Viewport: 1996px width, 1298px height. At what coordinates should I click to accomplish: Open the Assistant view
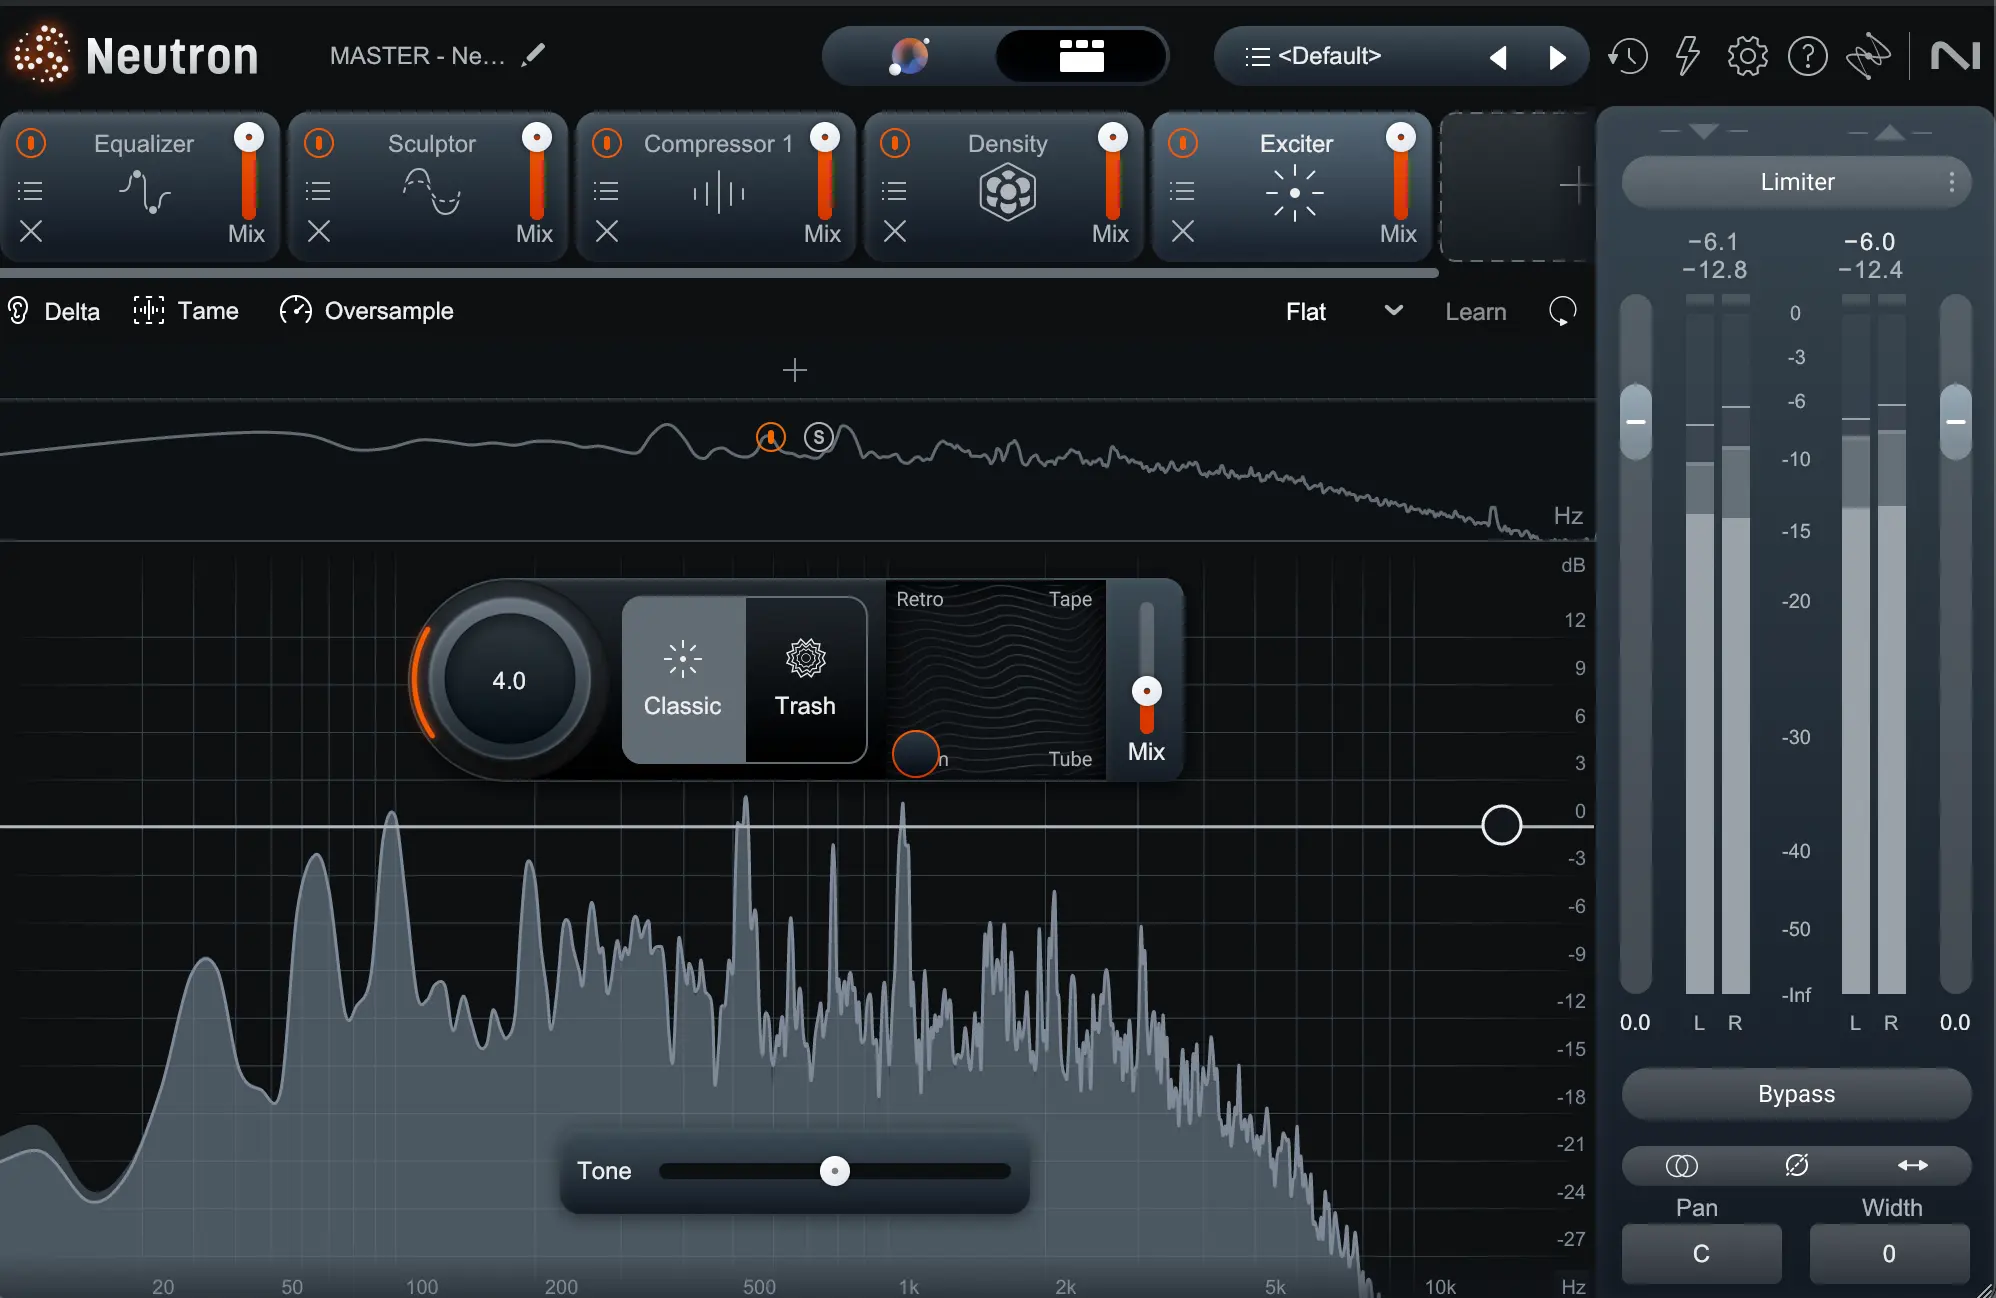pos(909,56)
